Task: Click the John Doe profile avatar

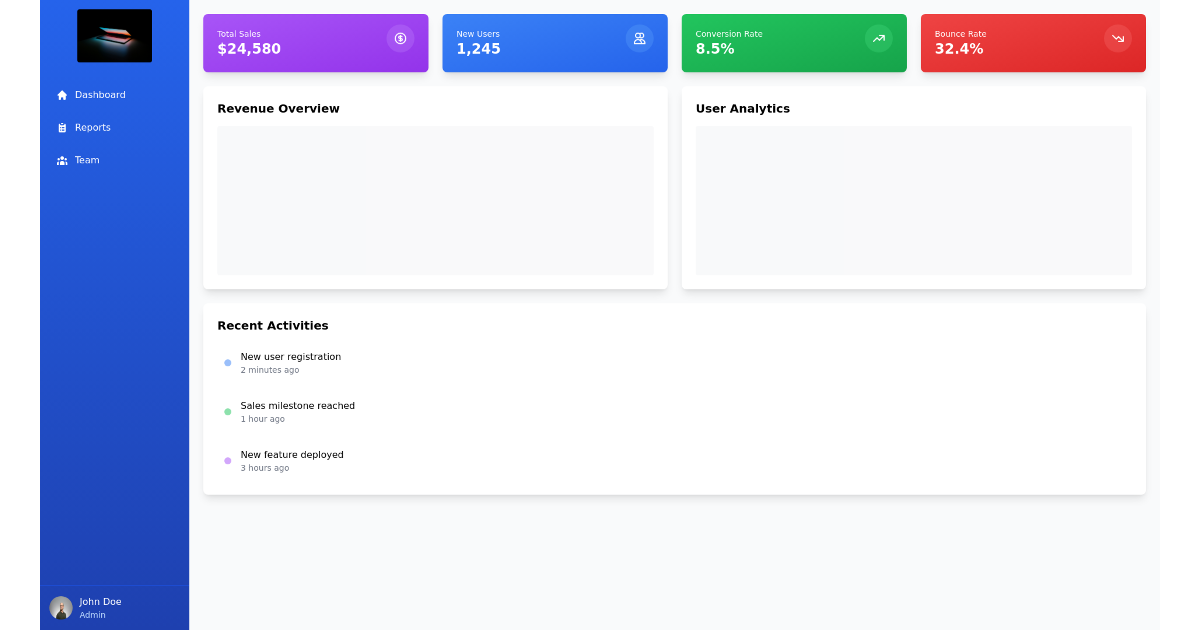Action: pyautogui.click(x=60, y=607)
